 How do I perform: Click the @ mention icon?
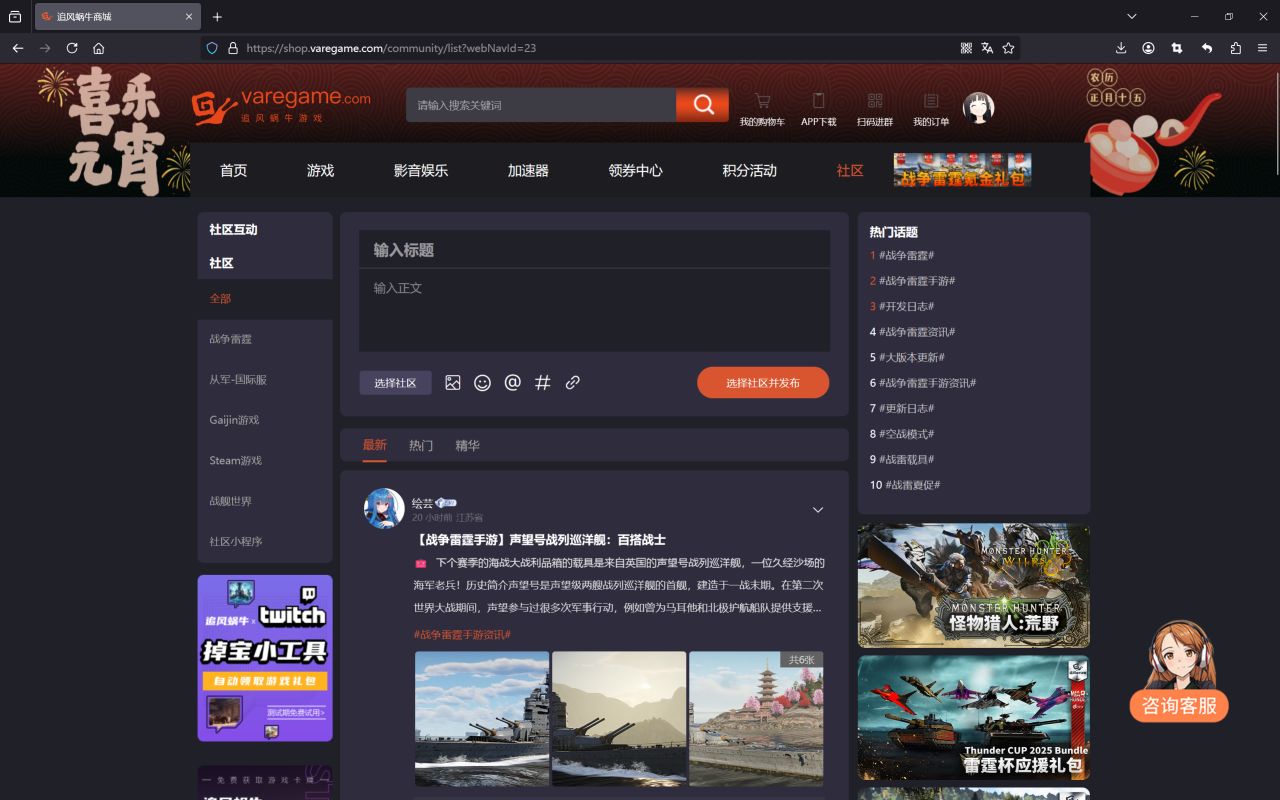tap(512, 382)
